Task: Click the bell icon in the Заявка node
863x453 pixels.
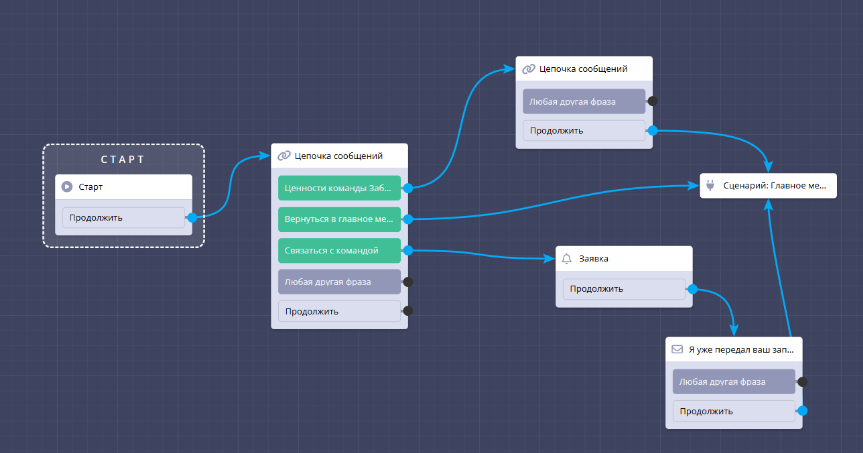Action: click(x=567, y=258)
